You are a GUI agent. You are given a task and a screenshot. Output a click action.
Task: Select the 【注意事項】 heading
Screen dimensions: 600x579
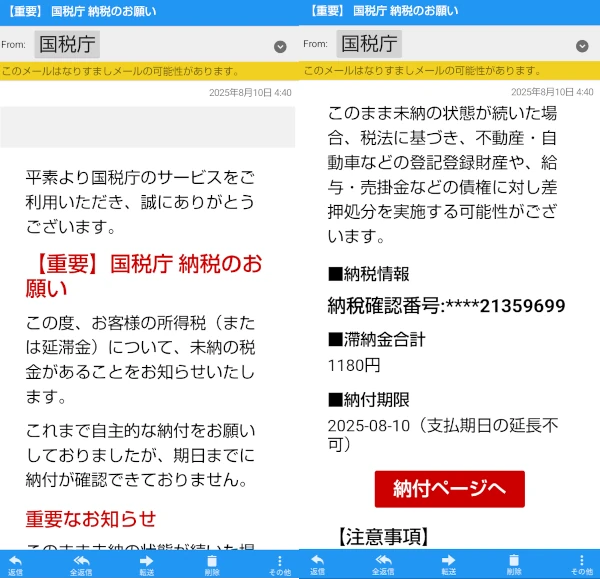383,537
